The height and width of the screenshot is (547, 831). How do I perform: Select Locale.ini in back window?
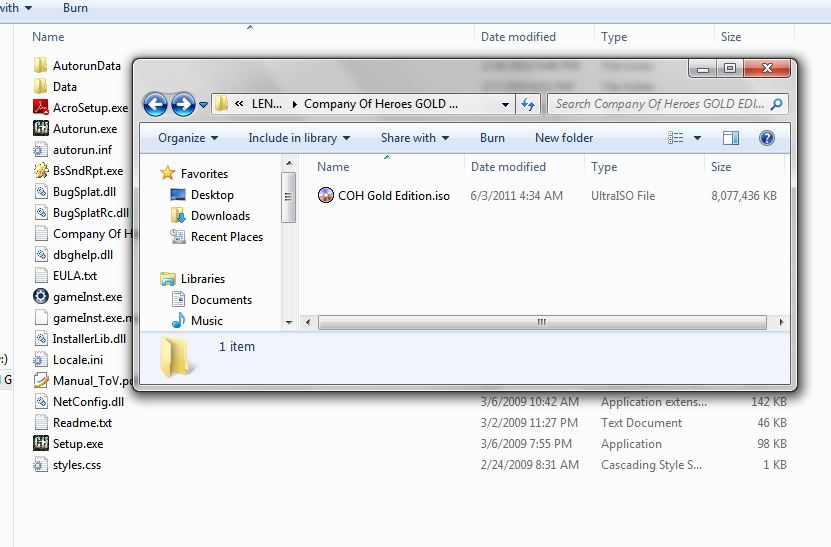point(68,360)
